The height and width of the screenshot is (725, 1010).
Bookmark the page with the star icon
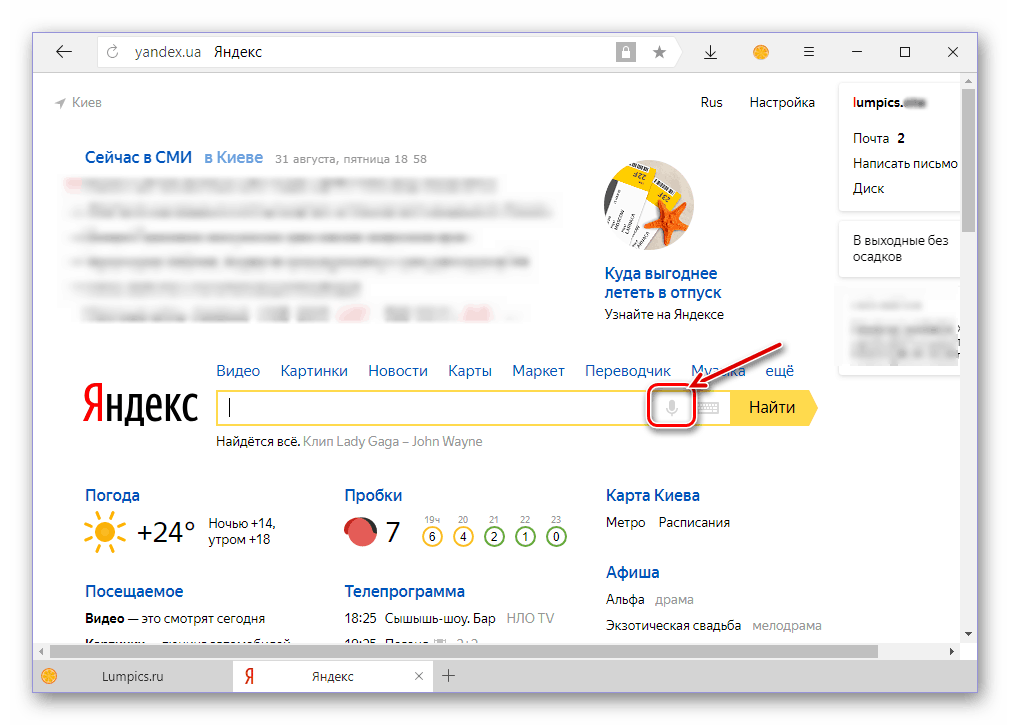(659, 52)
